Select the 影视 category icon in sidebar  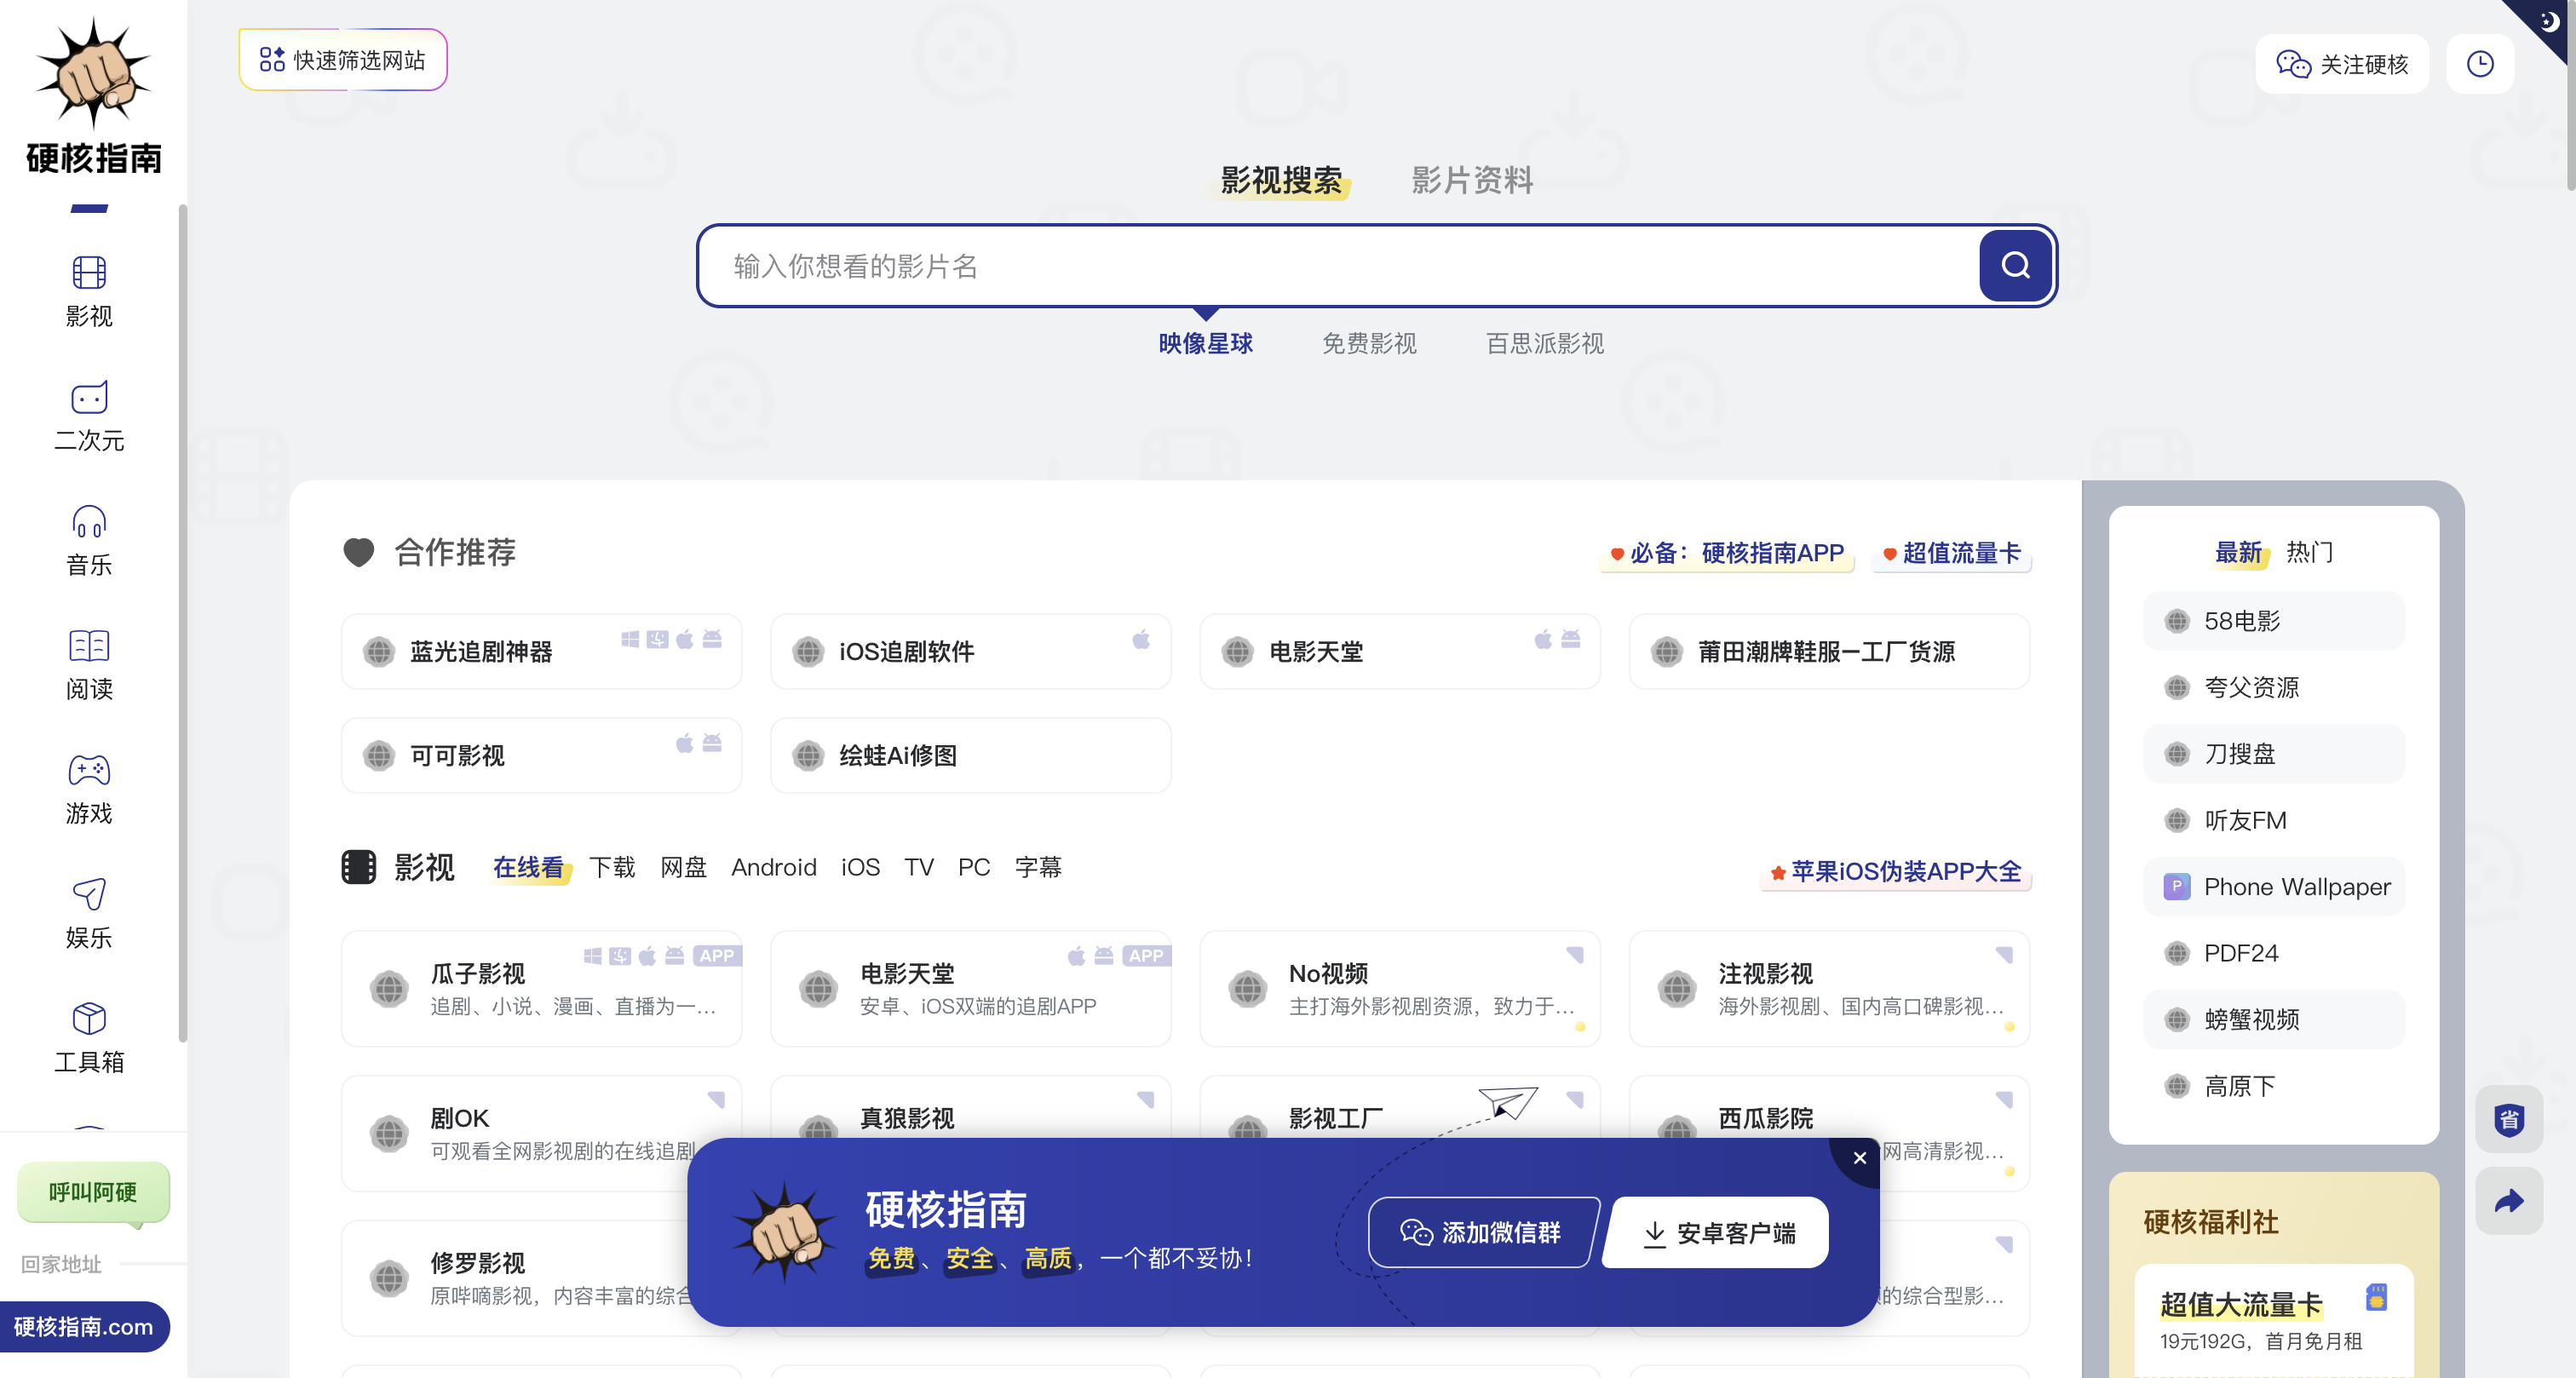pyautogui.click(x=89, y=289)
